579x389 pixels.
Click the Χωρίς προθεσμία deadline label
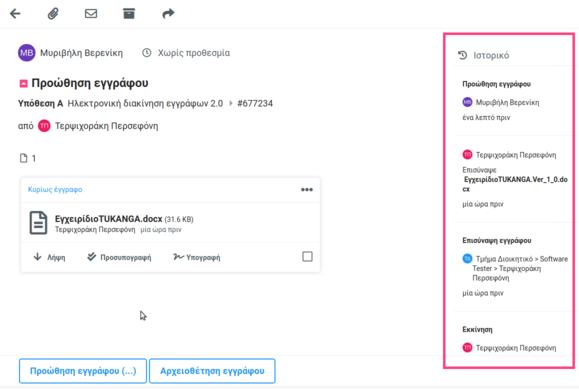coord(194,53)
